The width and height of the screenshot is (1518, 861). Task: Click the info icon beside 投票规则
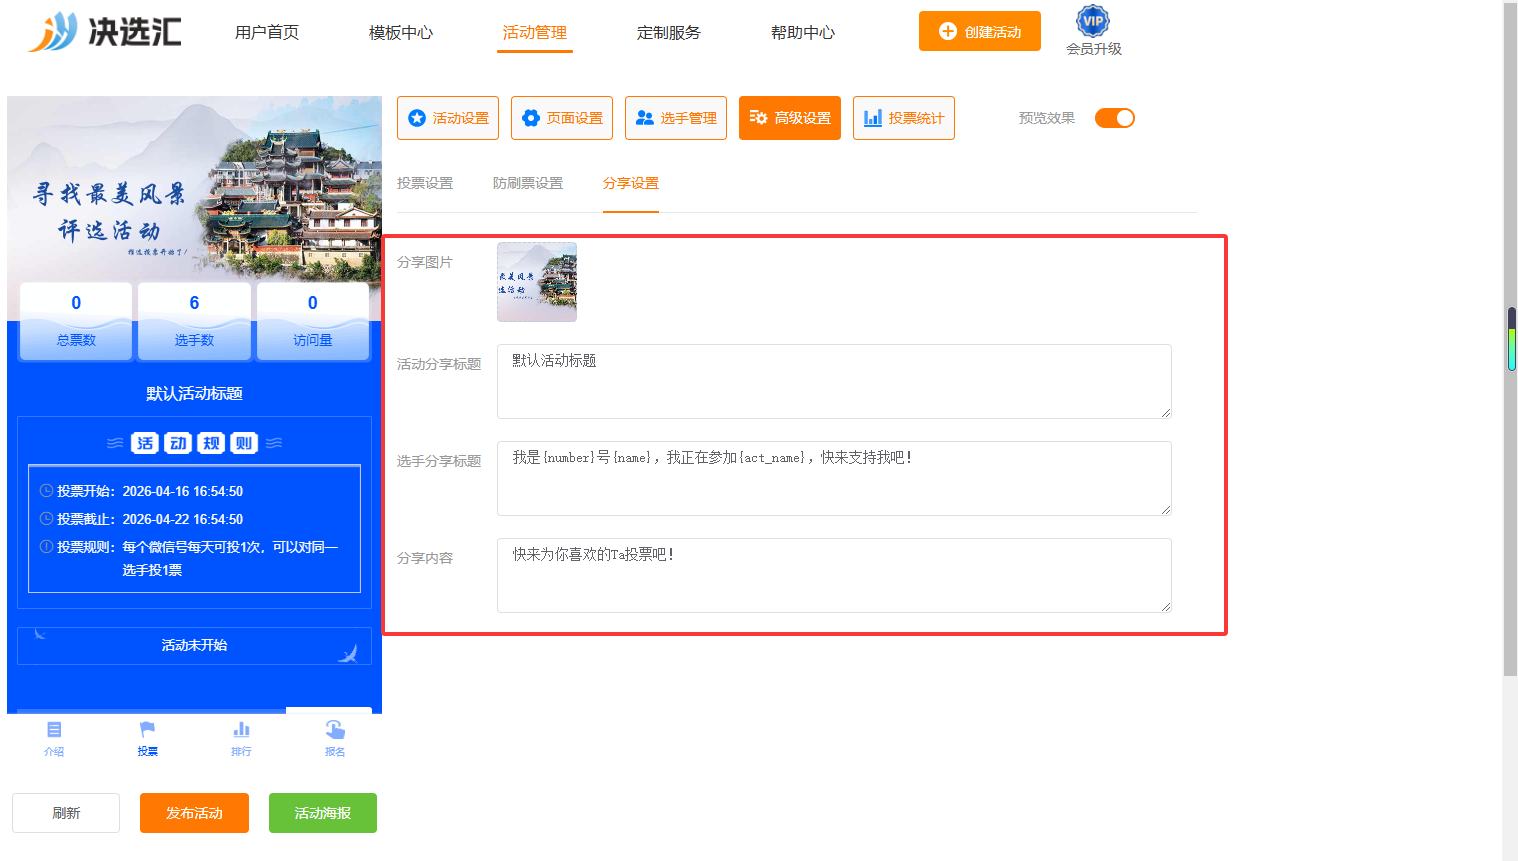[46, 547]
